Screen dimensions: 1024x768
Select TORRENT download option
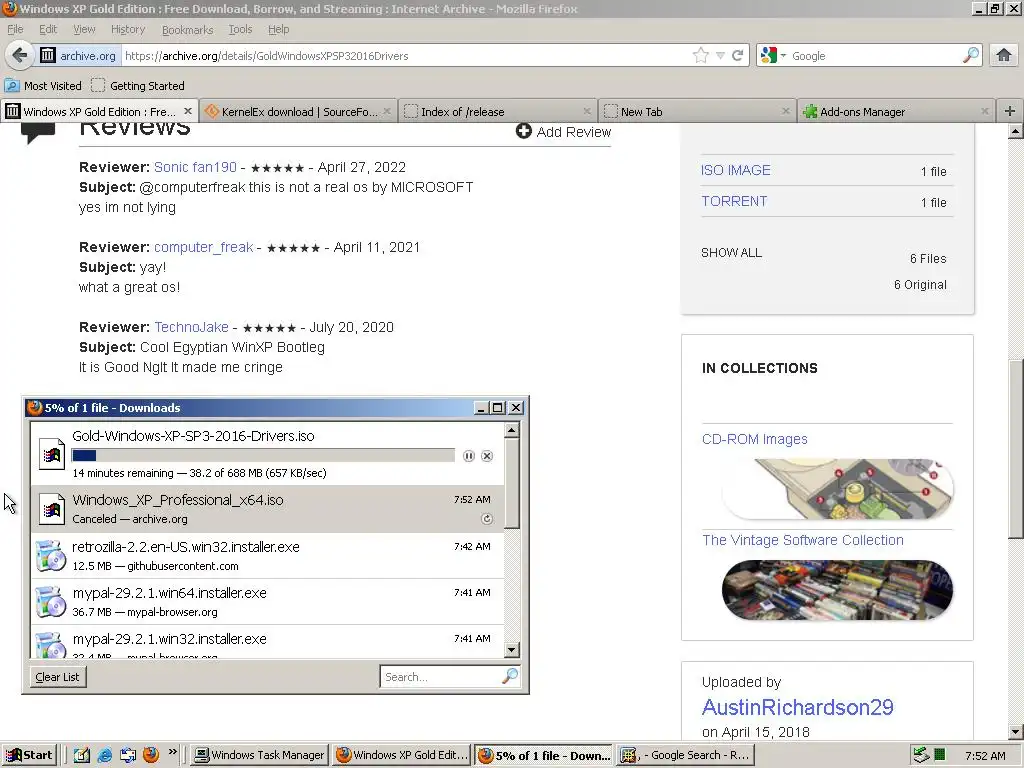point(734,201)
